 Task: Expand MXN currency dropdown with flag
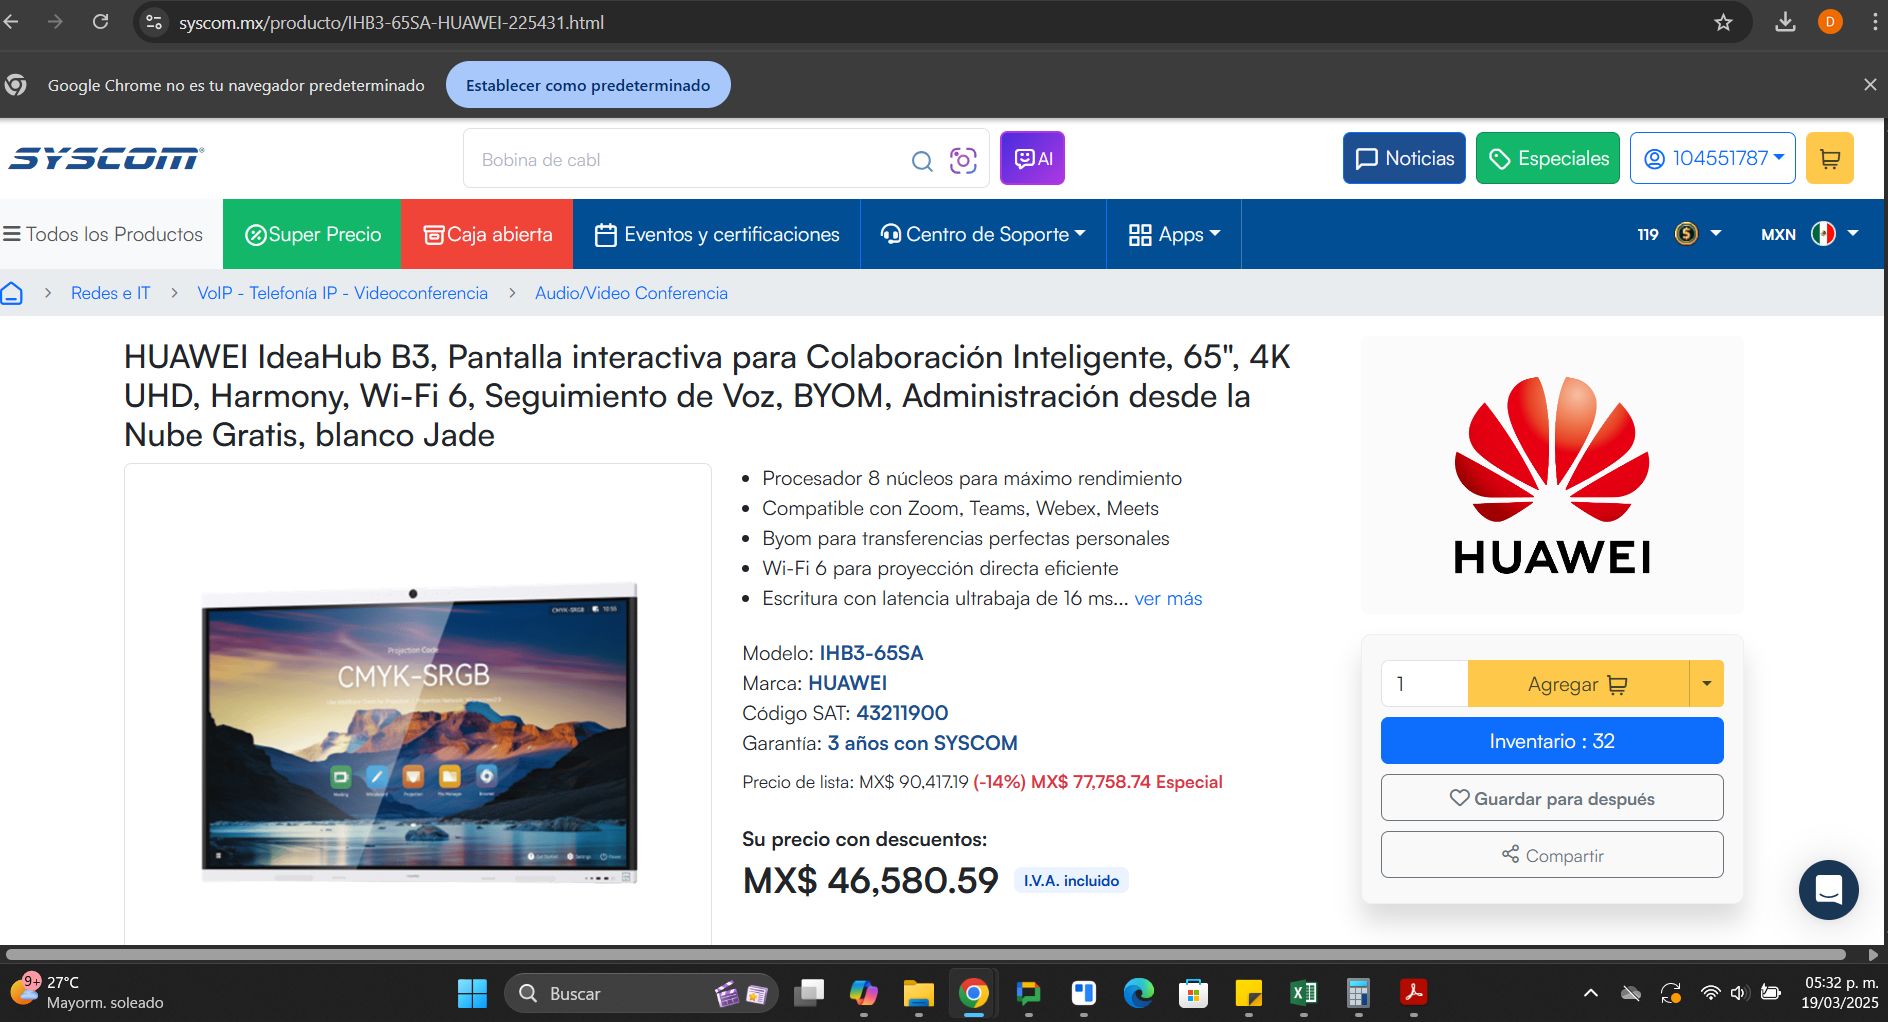click(x=1810, y=234)
